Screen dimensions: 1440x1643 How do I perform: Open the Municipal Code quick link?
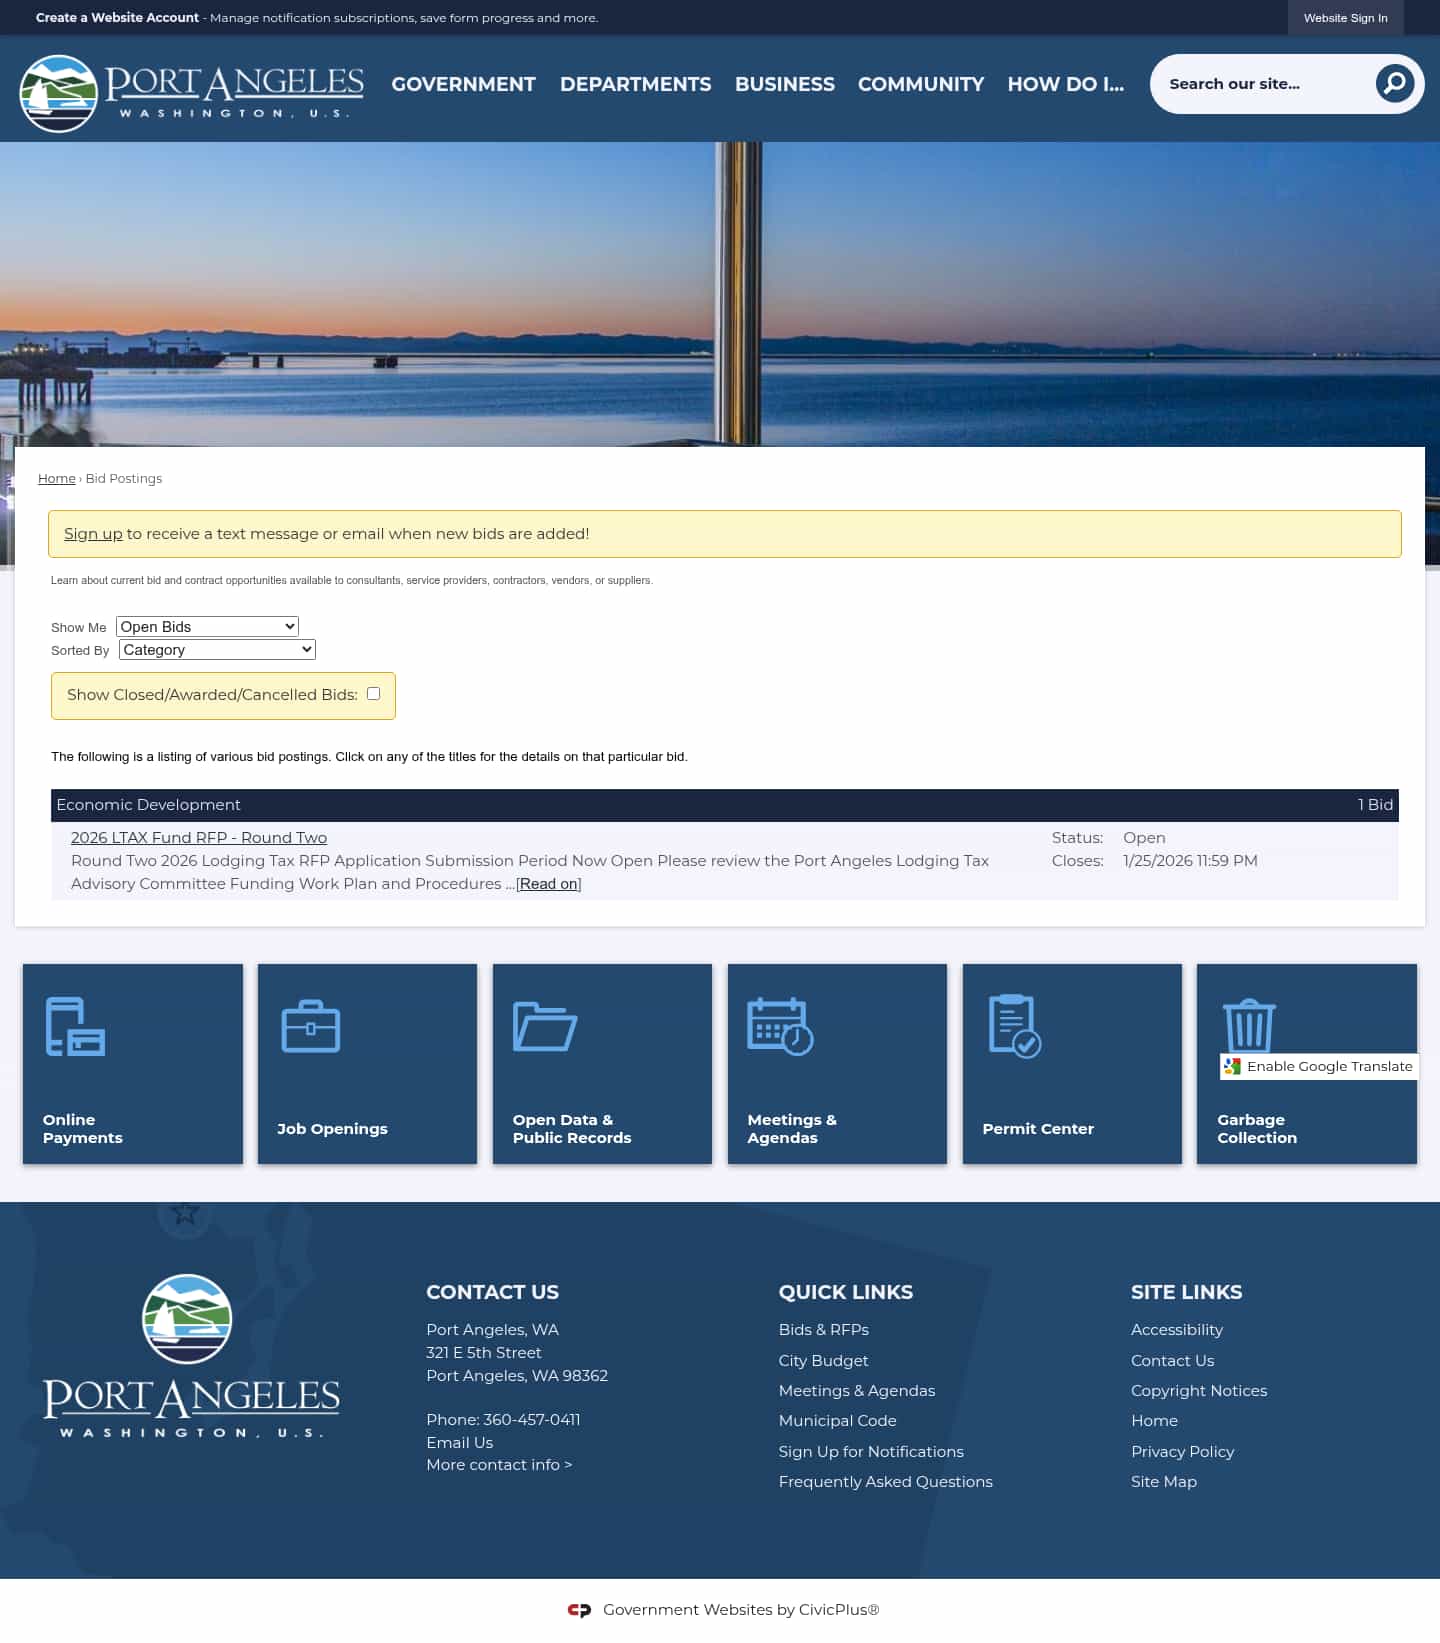tap(837, 1421)
